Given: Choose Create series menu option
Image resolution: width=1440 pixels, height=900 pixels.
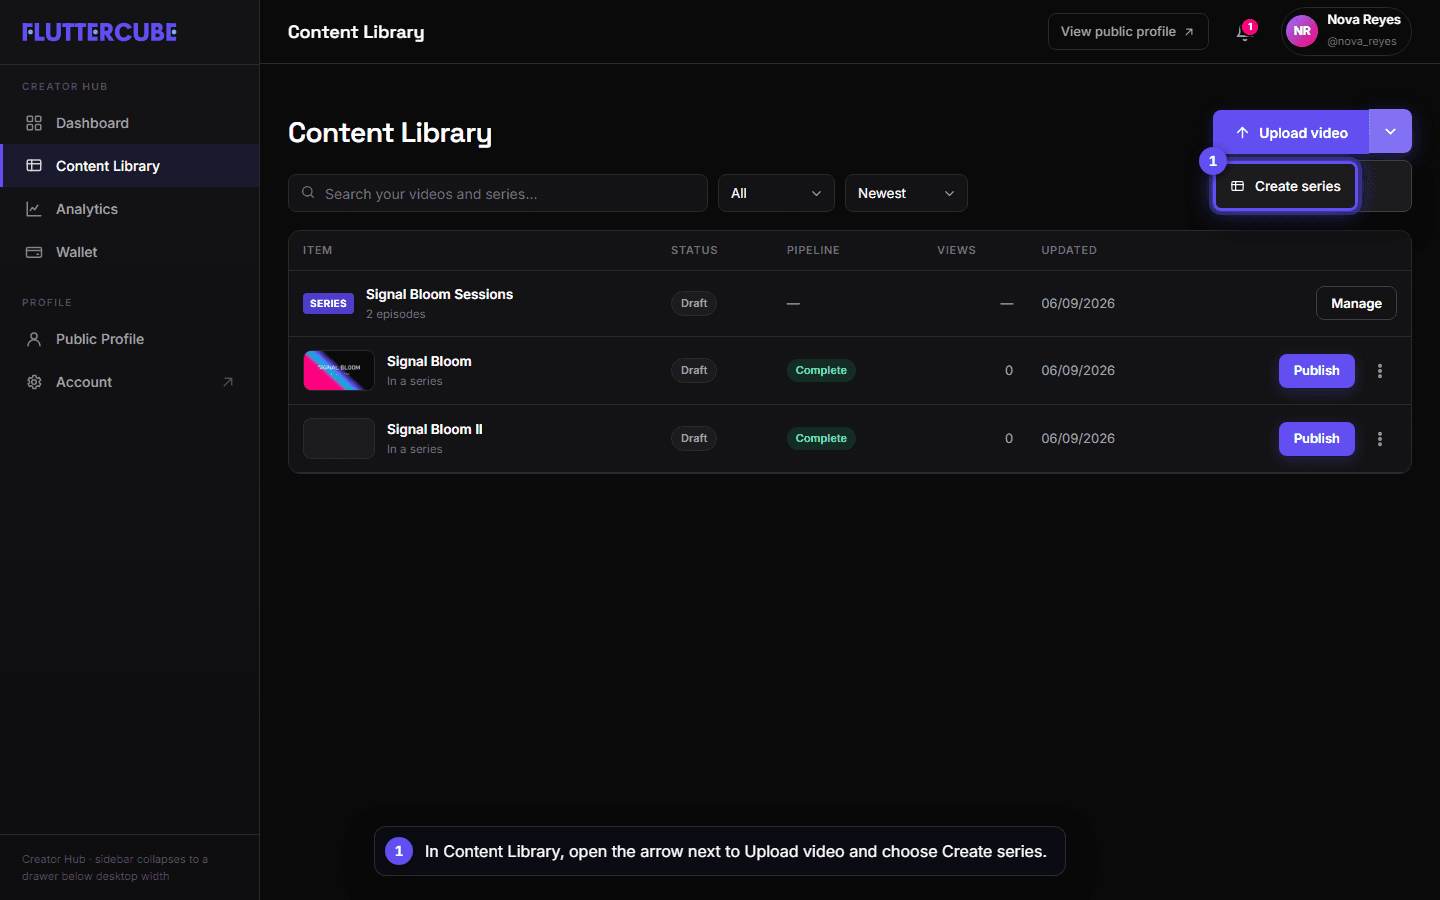Looking at the screenshot, I should tap(1286, 186).
